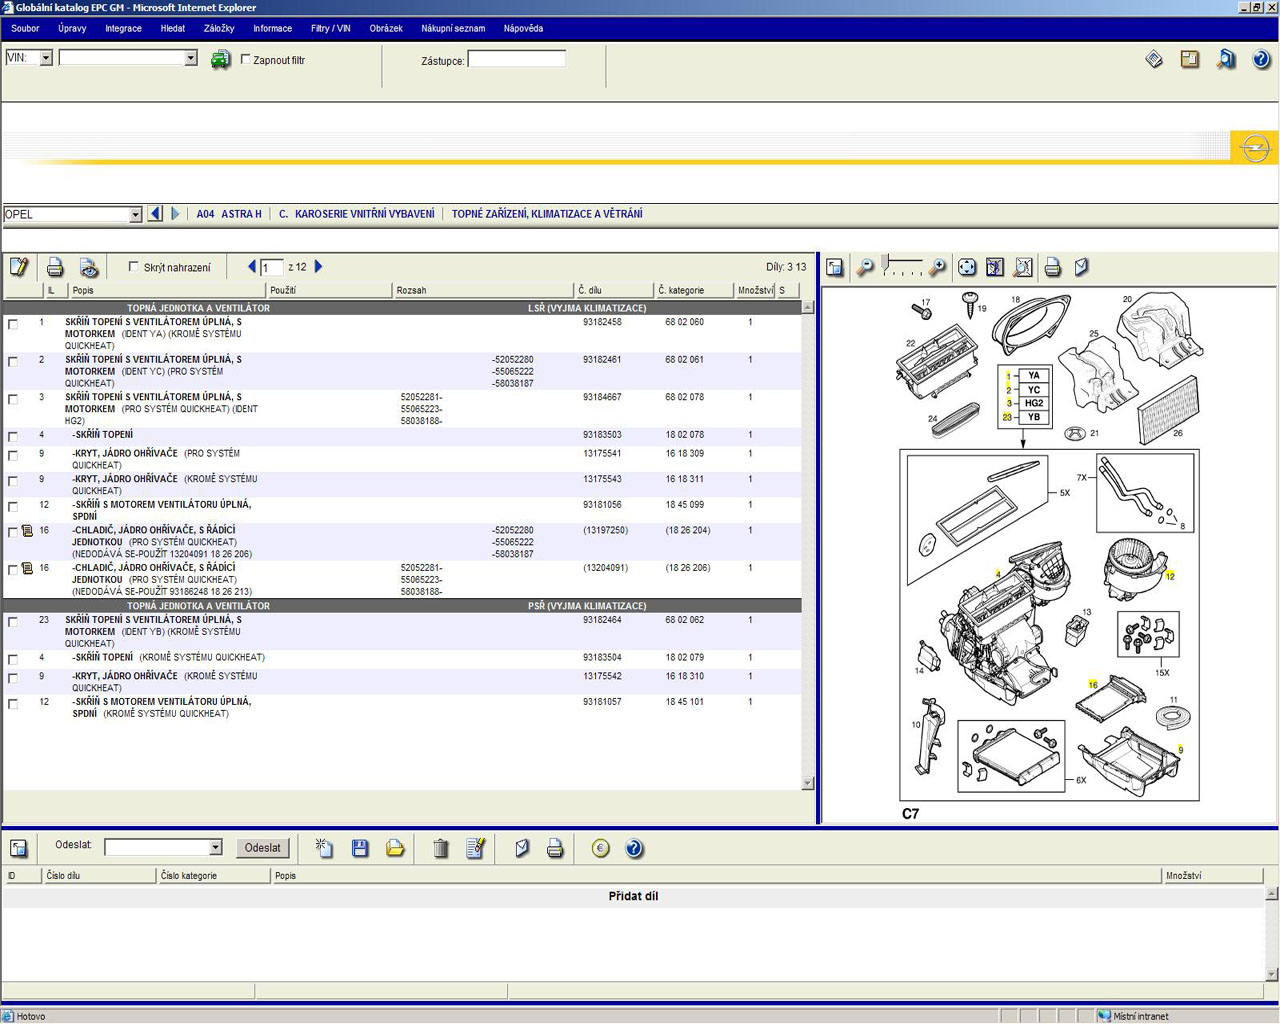Open the 'Nákupní seznam' menu
The height and width of the screenshot is (1024, 1280).
(x=452, y=28)
